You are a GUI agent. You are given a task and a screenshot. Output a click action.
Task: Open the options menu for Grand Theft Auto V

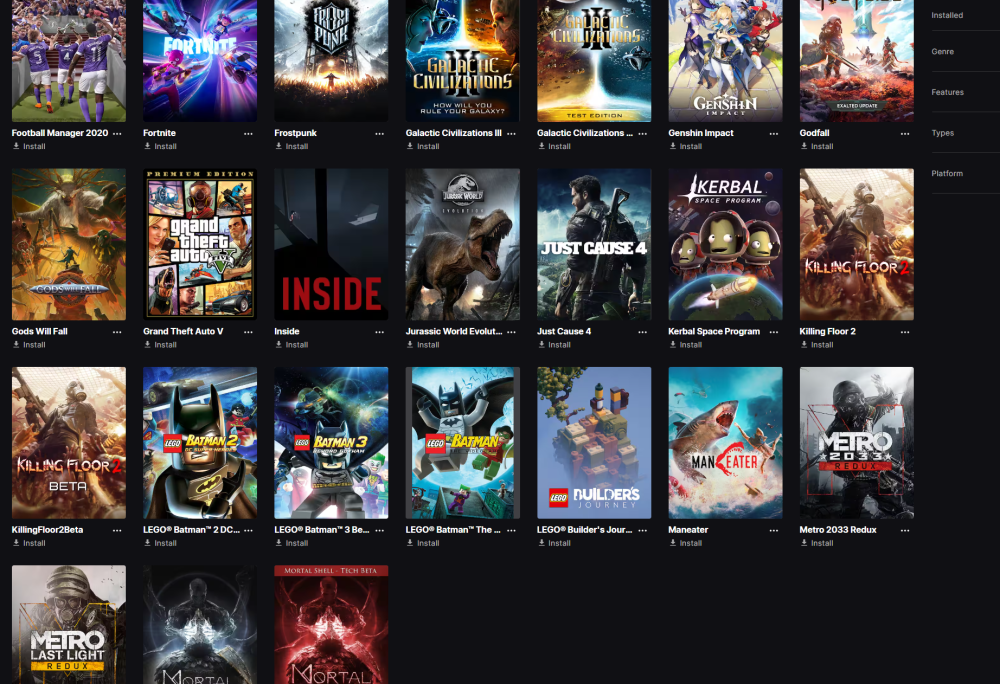[248, 332]
